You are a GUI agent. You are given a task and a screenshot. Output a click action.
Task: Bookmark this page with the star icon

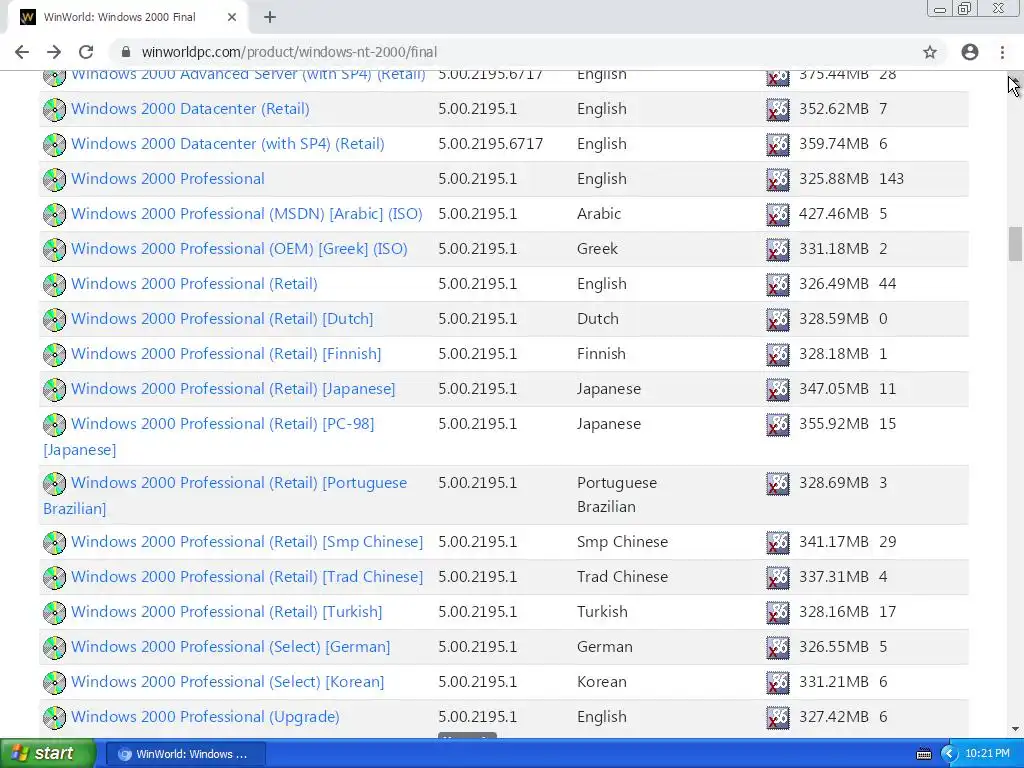click(930, 52)
